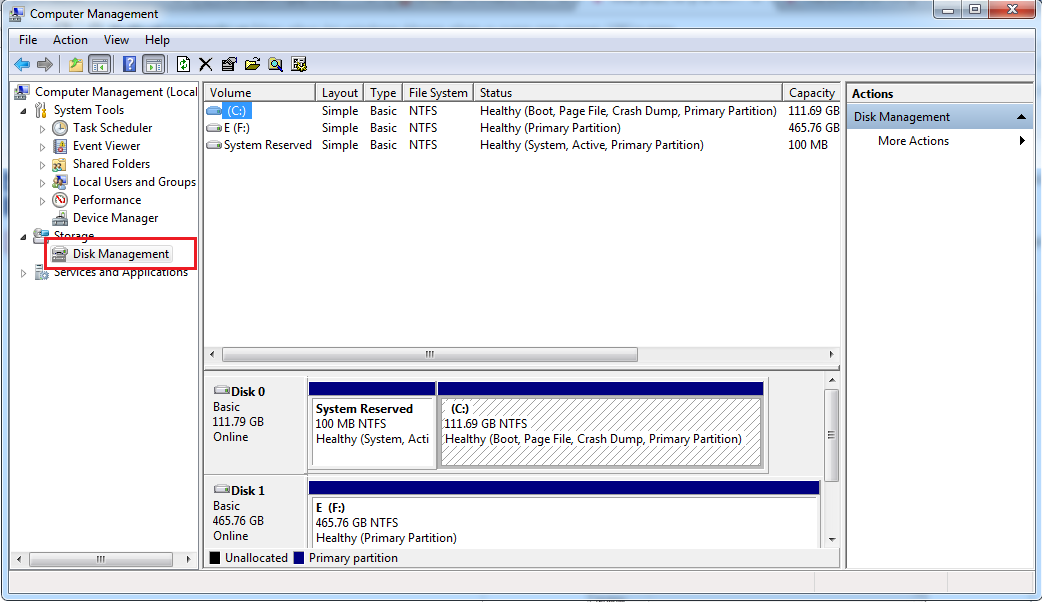Click the Help question mark toolbar icon

(x=129, y=65)
